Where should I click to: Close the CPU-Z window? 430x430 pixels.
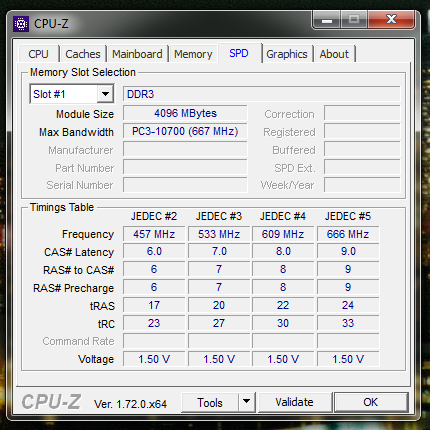(391, 19)
